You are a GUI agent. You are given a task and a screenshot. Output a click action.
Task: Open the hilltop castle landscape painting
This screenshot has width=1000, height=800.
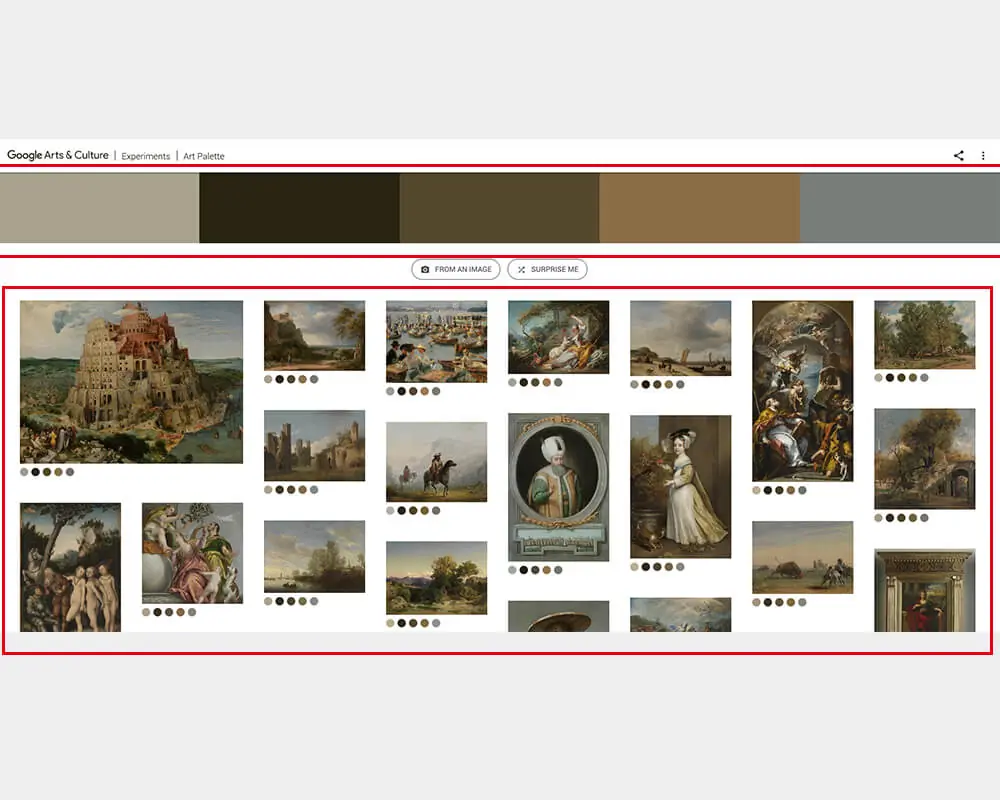(314, 336)
